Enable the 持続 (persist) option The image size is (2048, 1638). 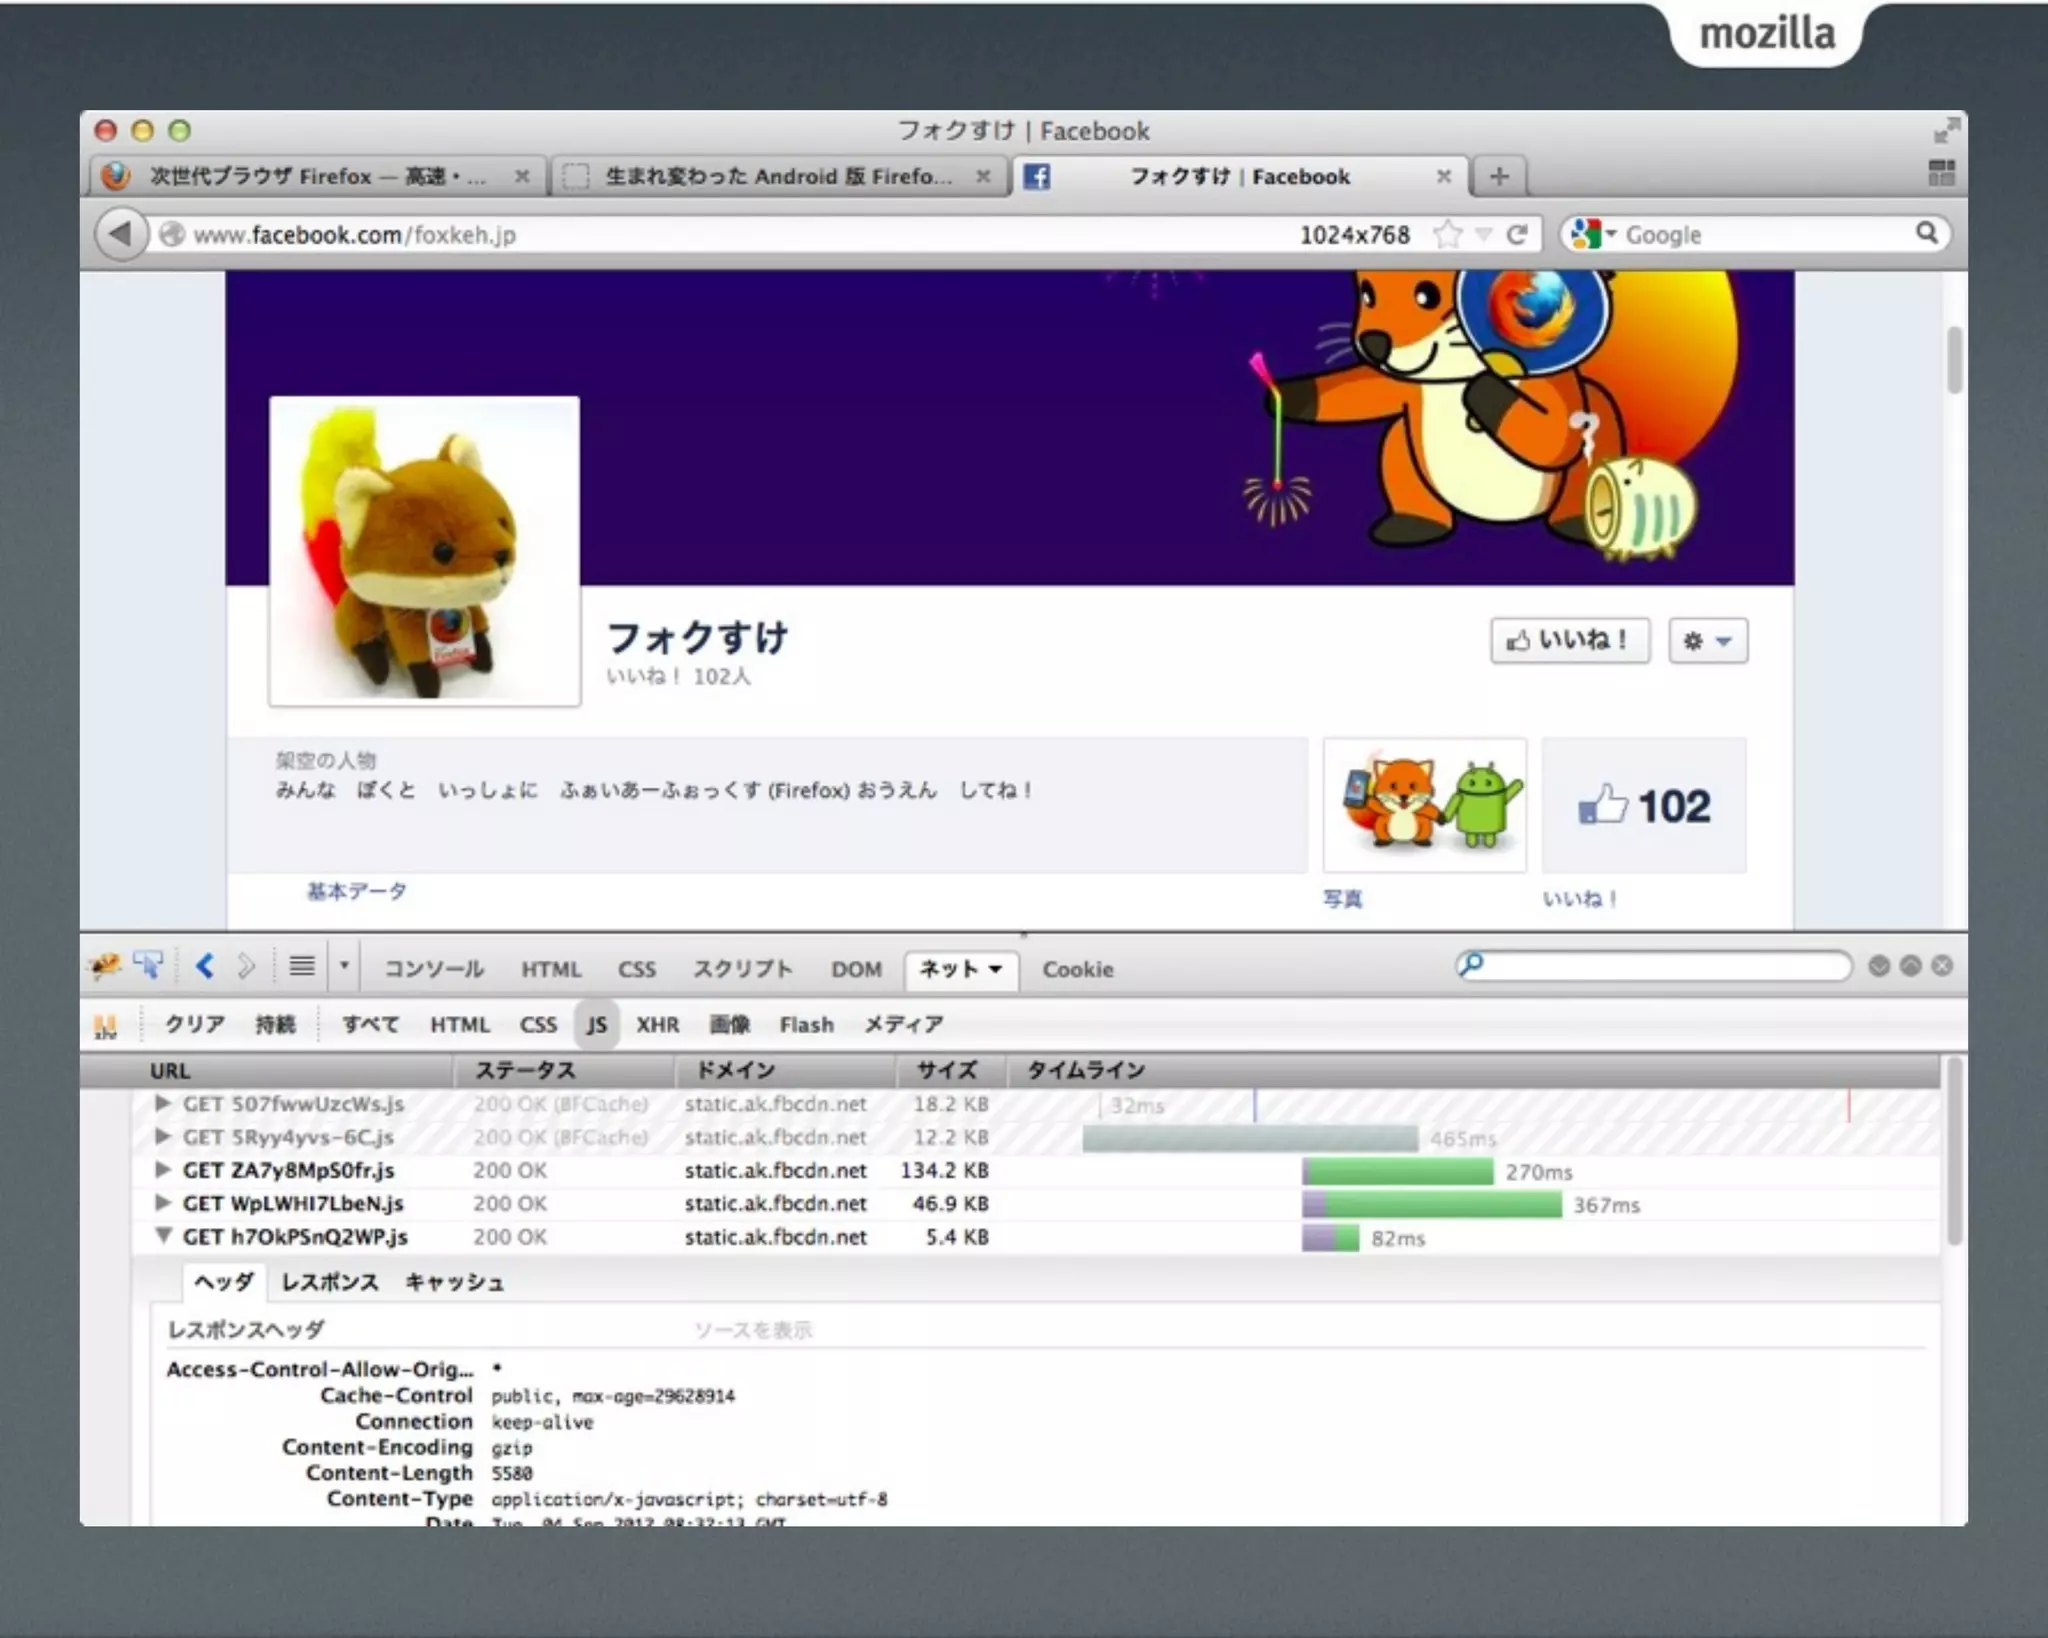click(275, 1025)
